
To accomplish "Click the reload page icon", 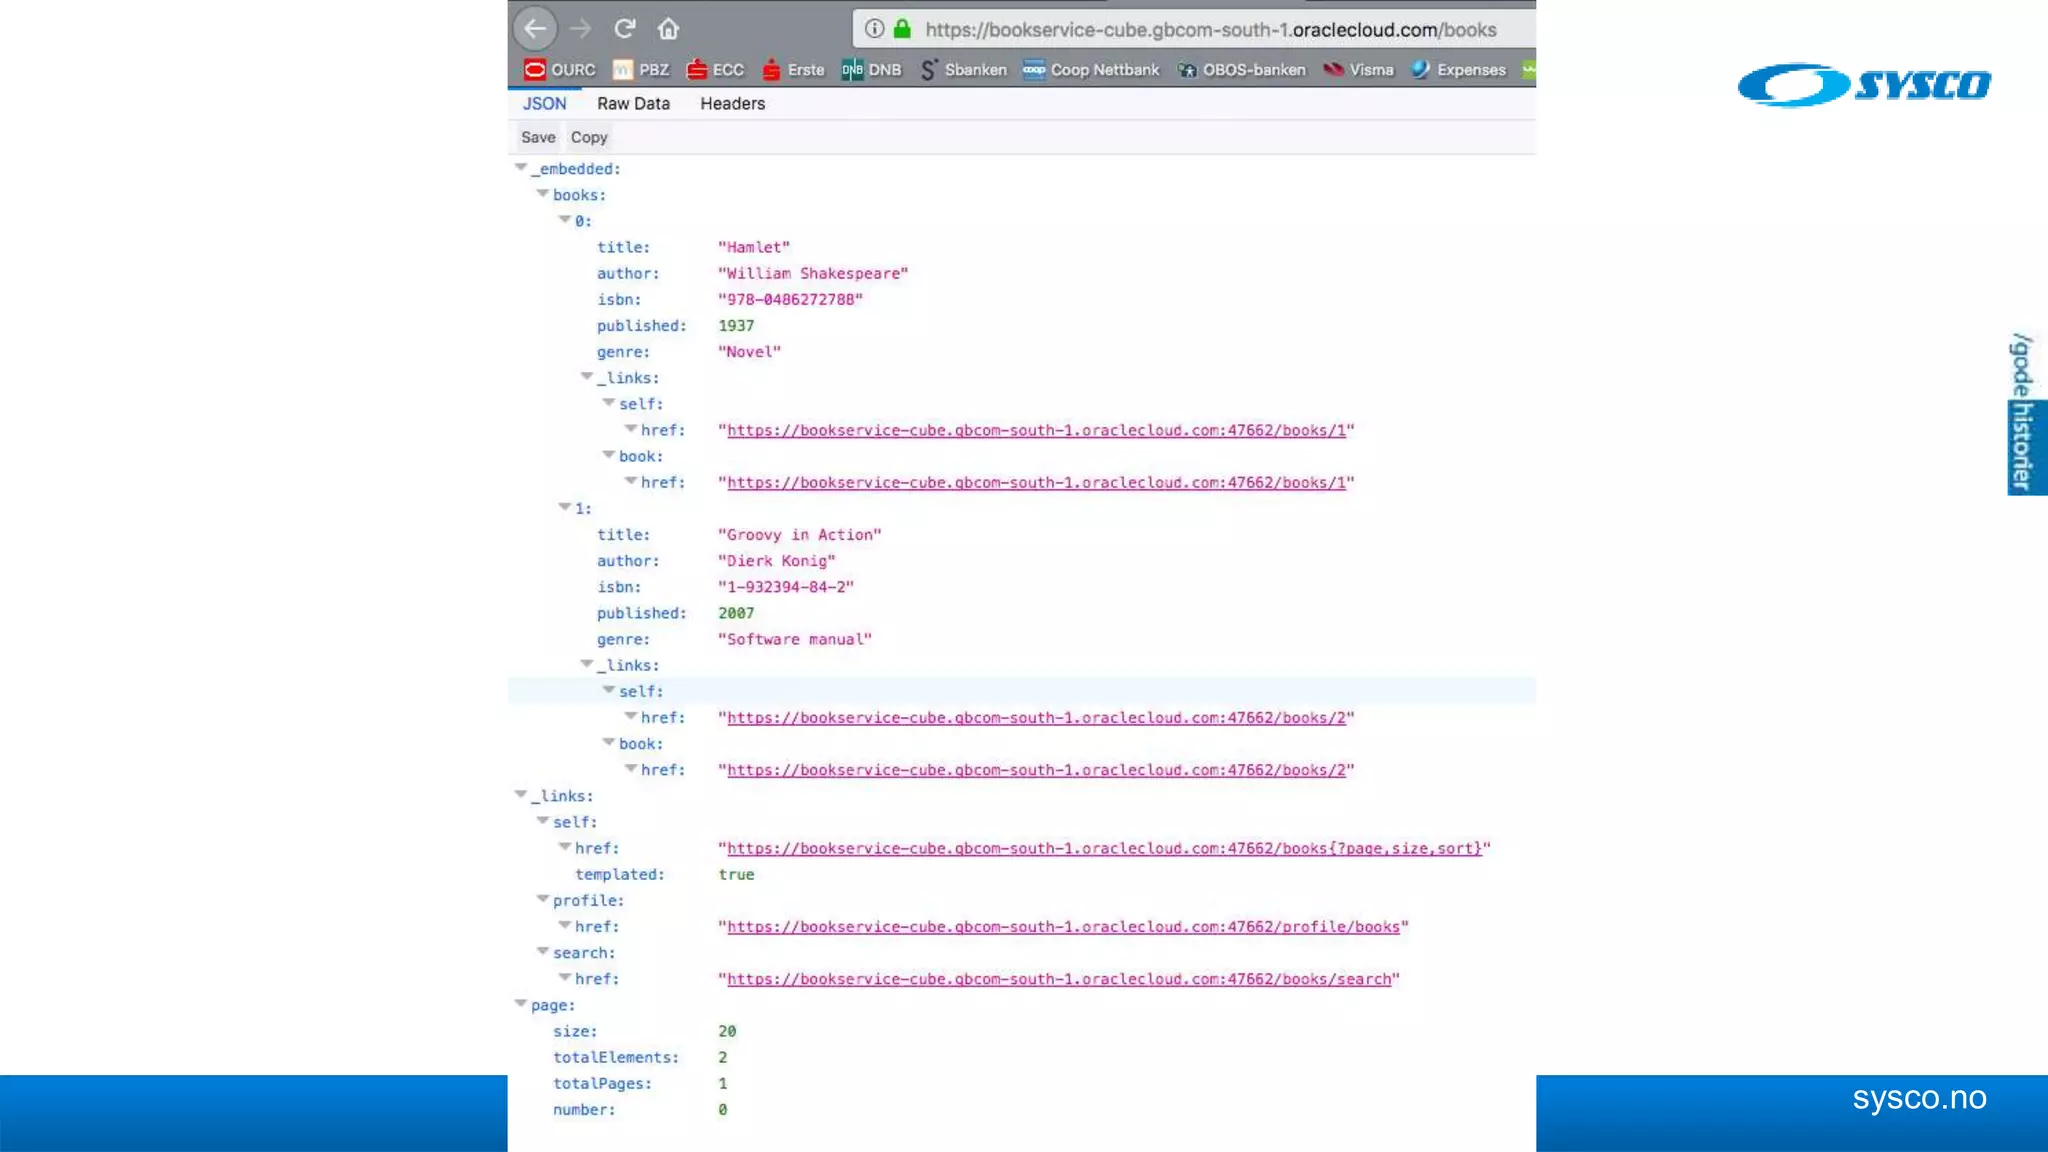I will point(625,29).
